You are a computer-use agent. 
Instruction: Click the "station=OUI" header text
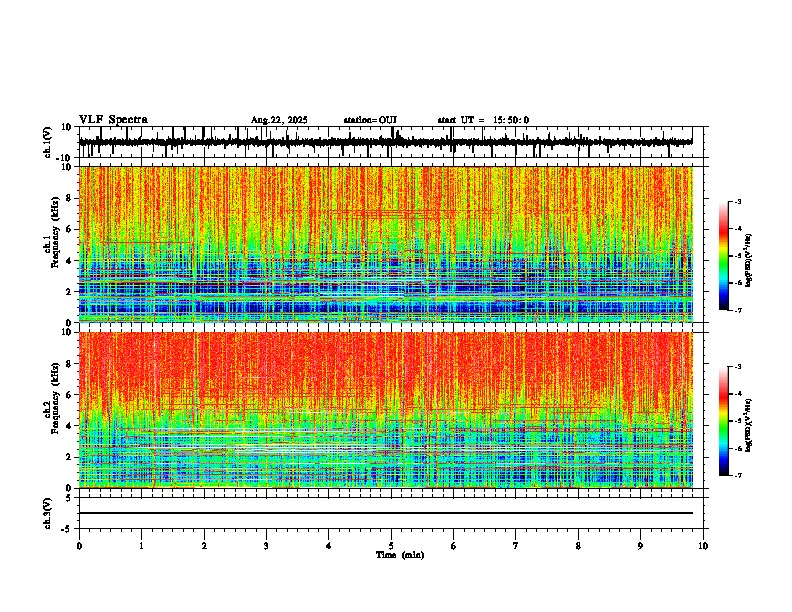coord(370,120)
